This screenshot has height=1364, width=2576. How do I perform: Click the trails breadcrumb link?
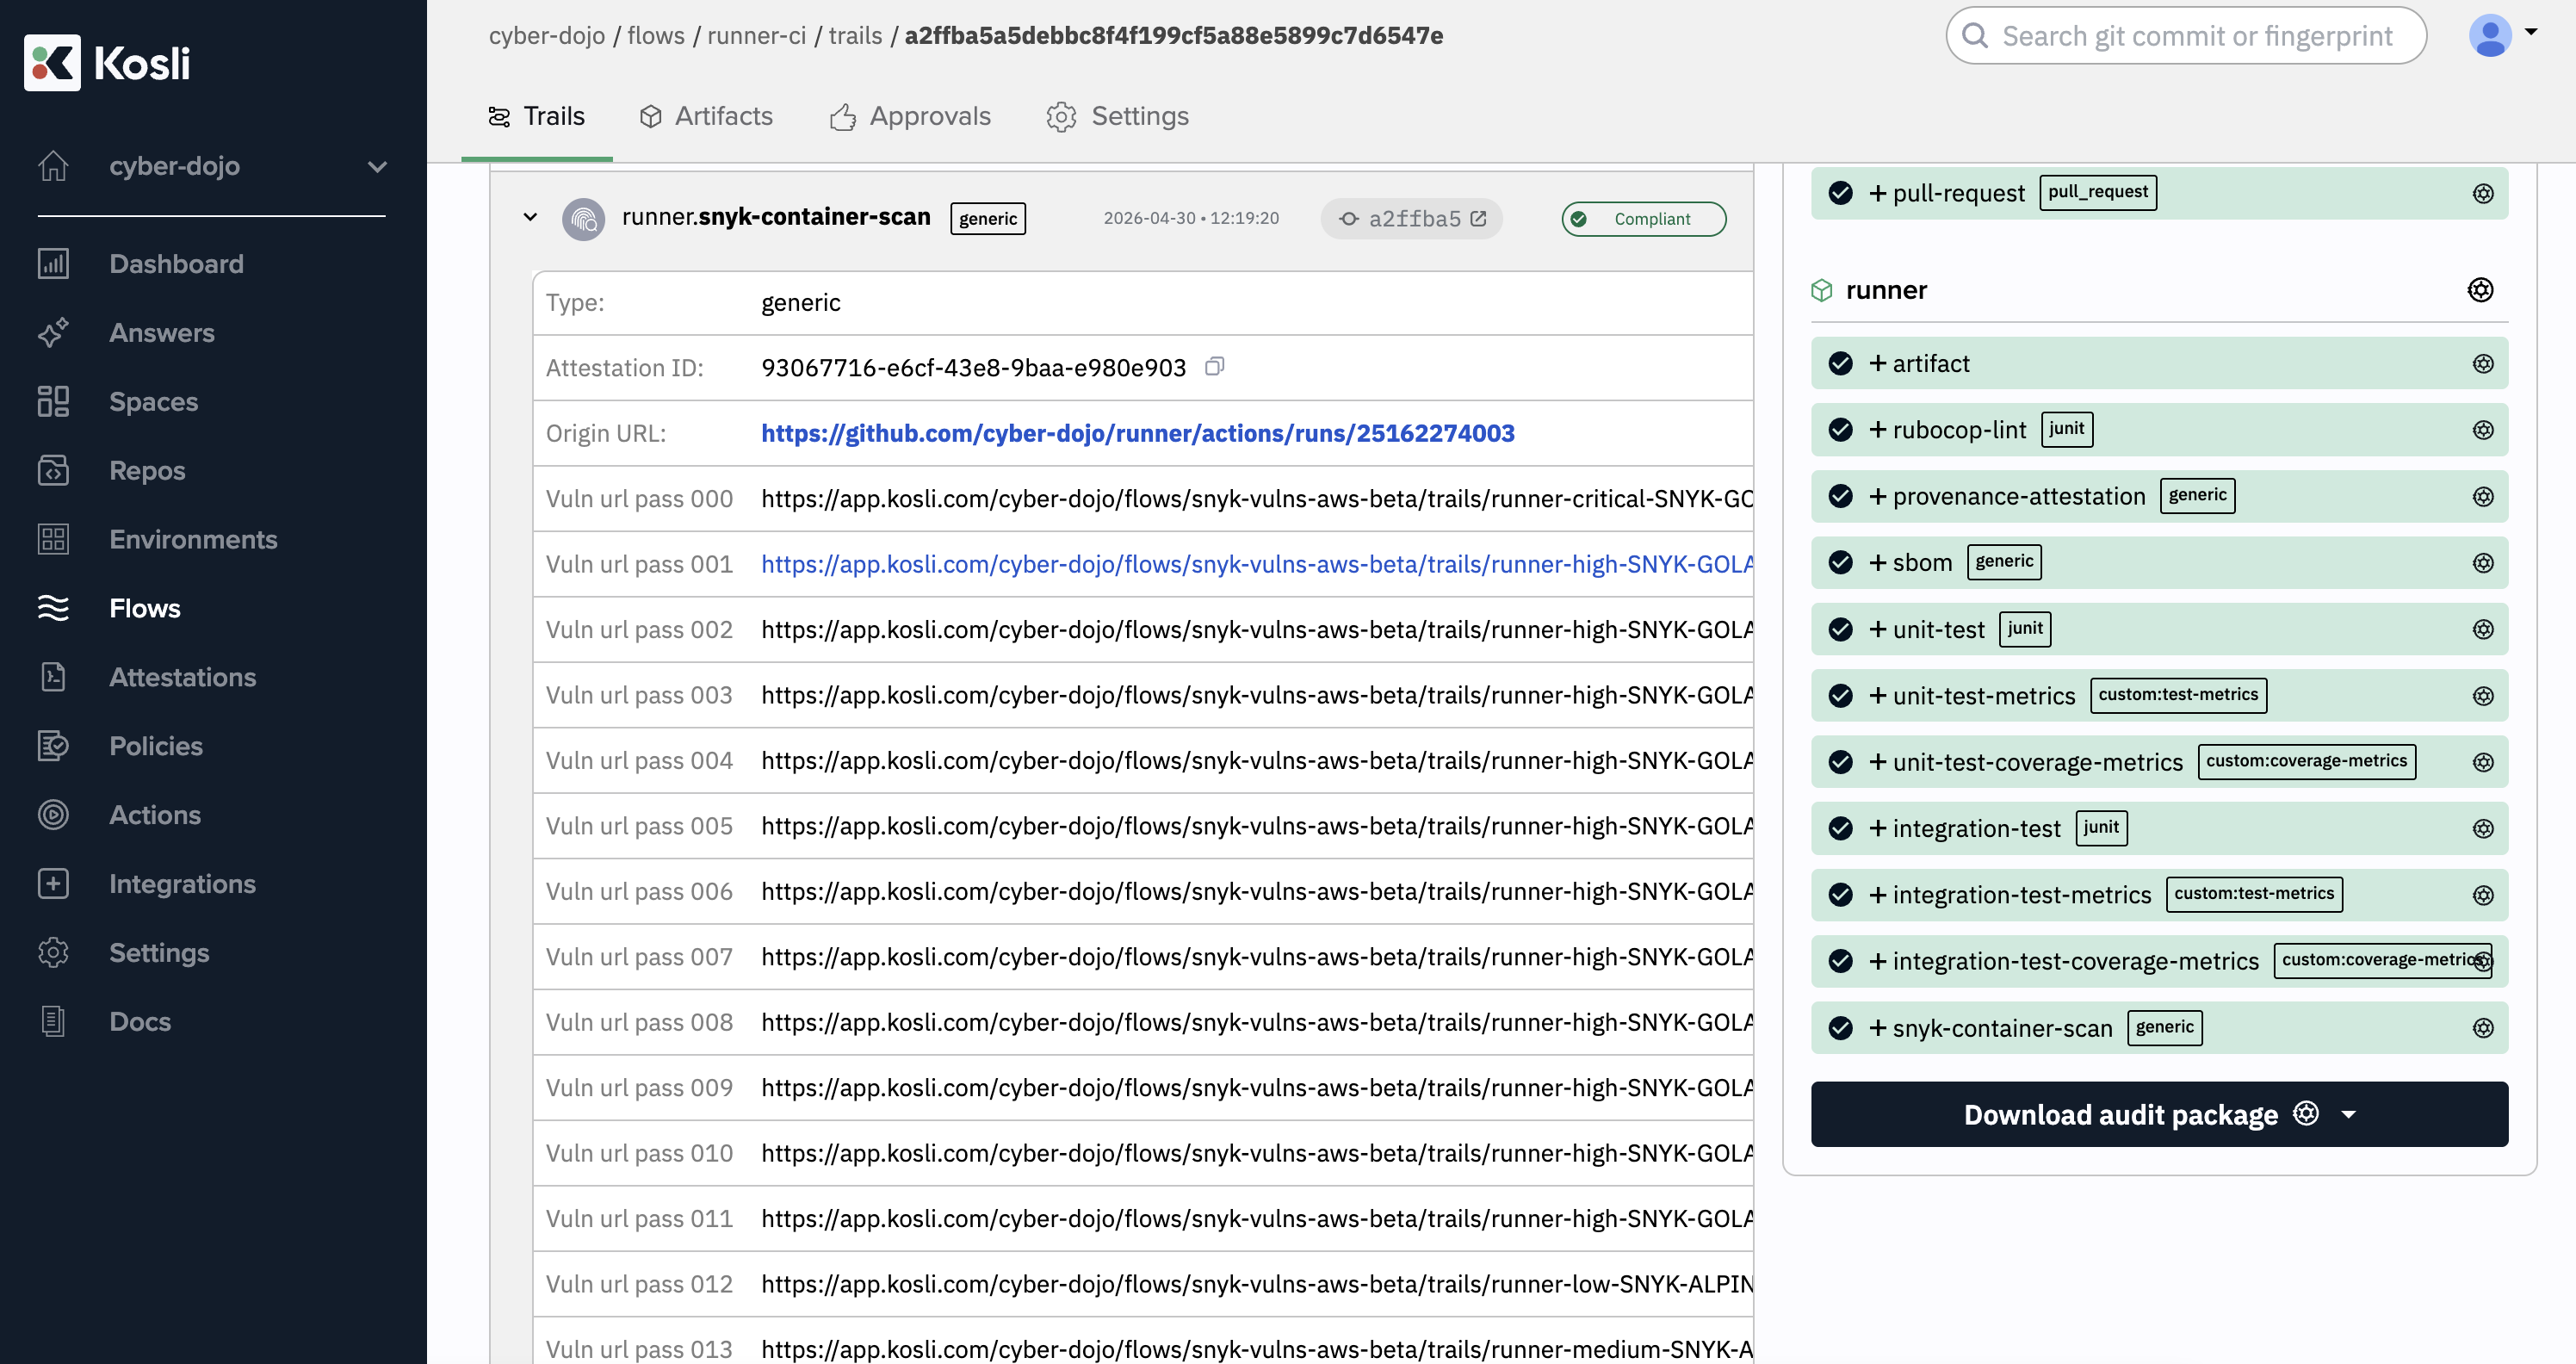(855, 36)
